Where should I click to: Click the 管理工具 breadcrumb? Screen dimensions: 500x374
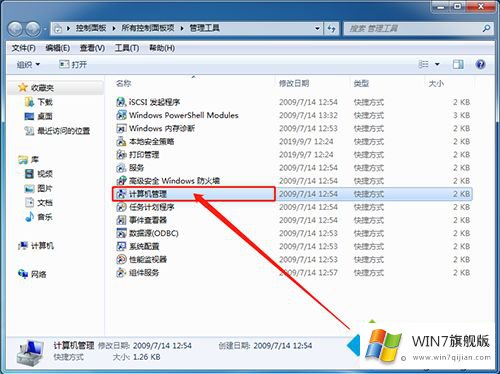click(204, 28)
